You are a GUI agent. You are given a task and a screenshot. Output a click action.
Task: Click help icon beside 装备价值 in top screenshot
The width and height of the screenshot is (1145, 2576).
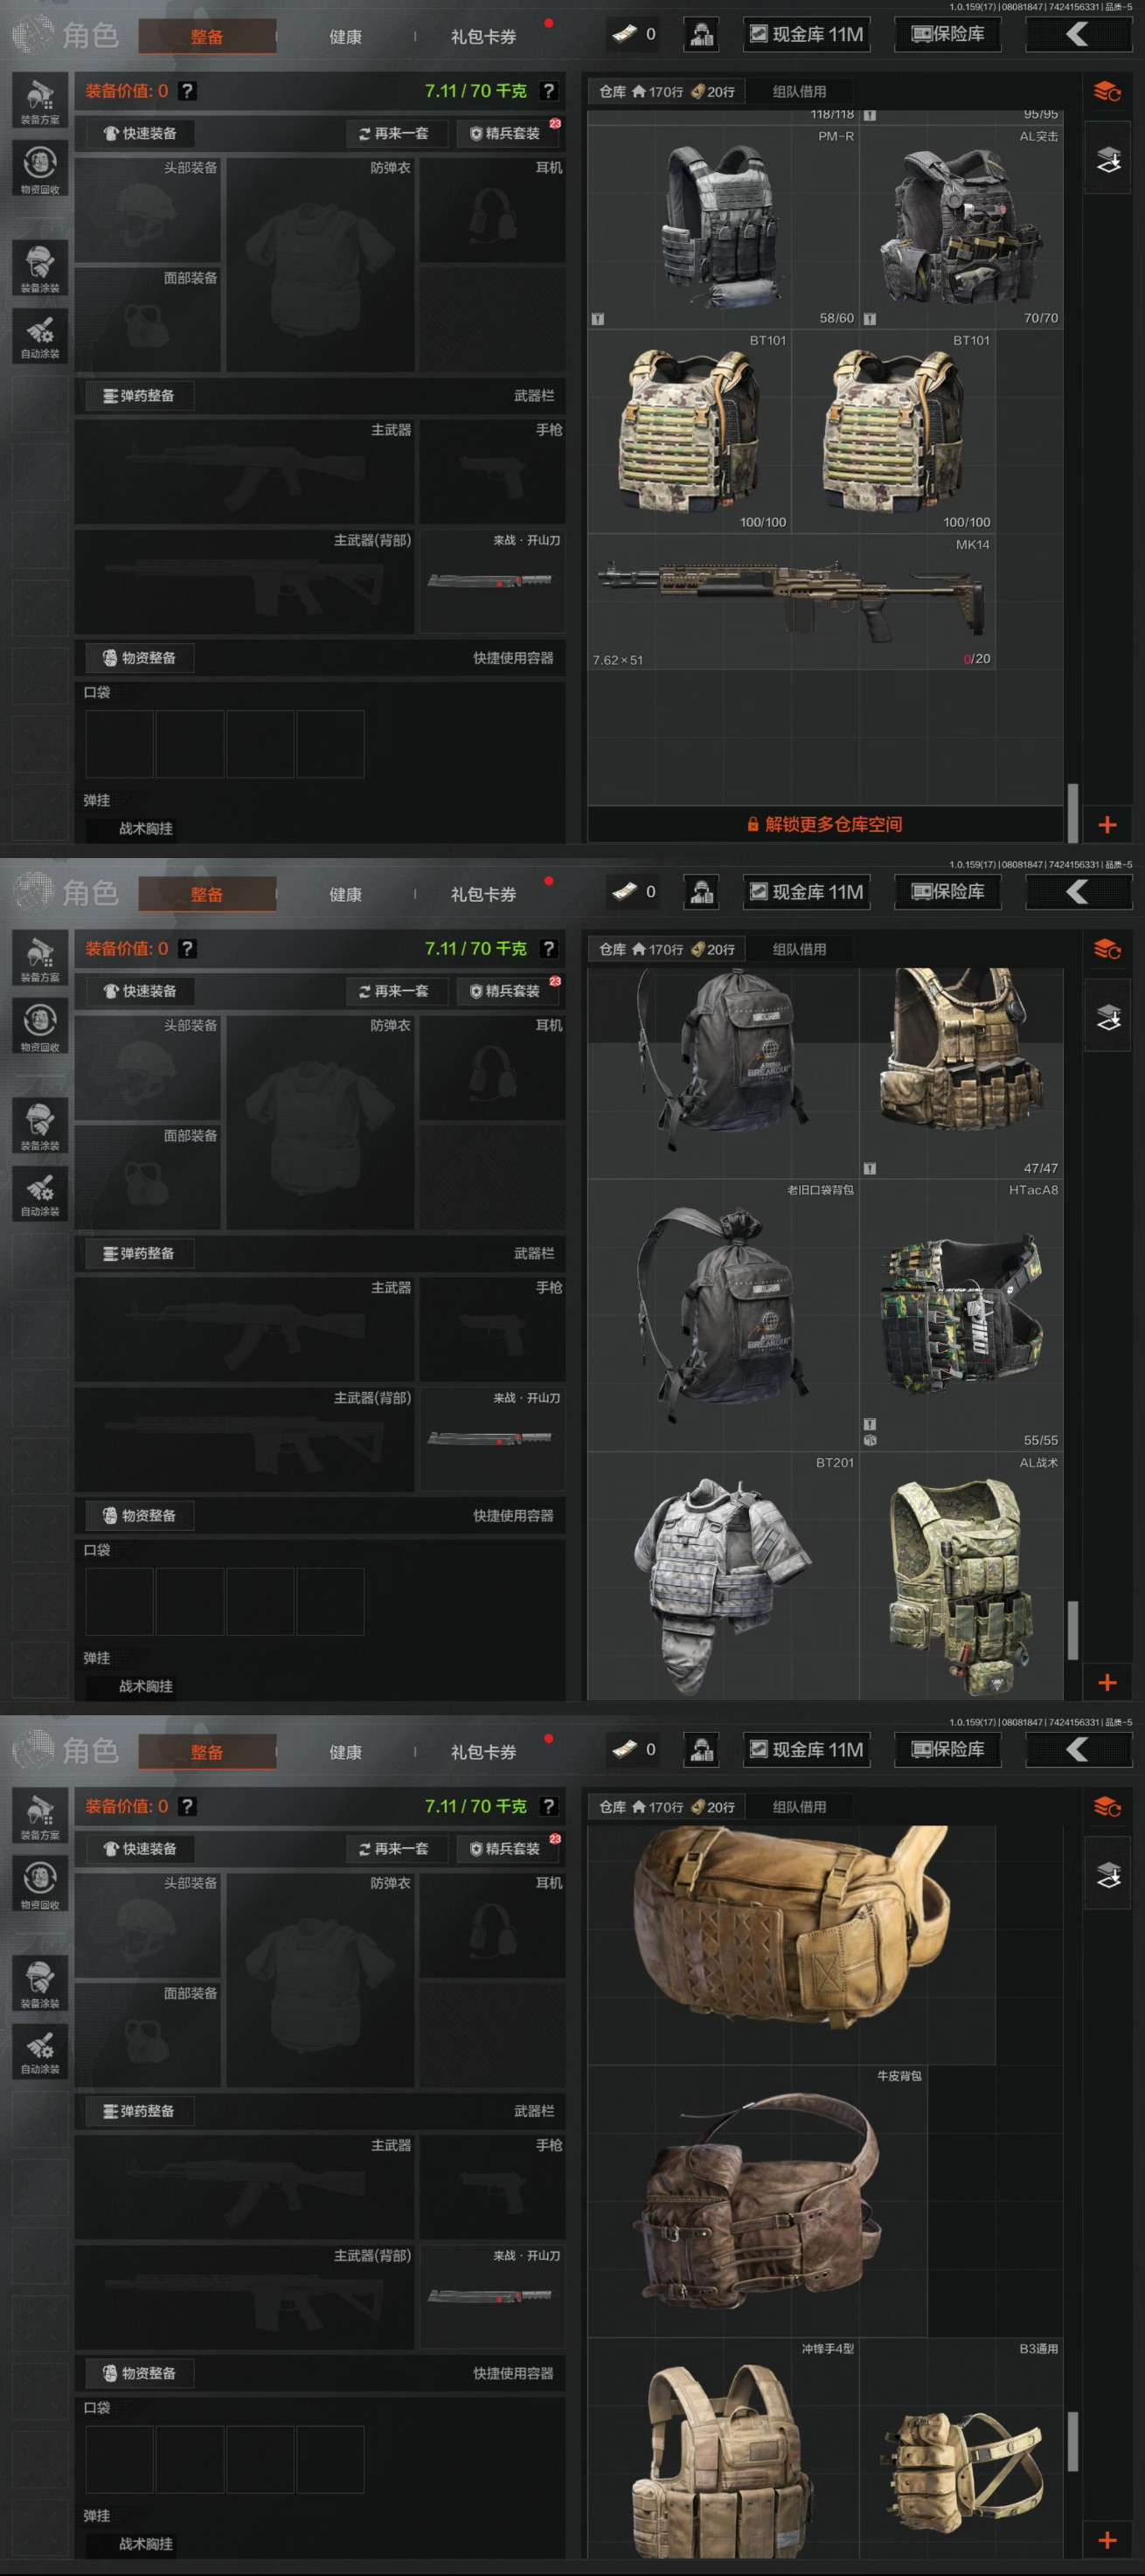pos(187,91)
